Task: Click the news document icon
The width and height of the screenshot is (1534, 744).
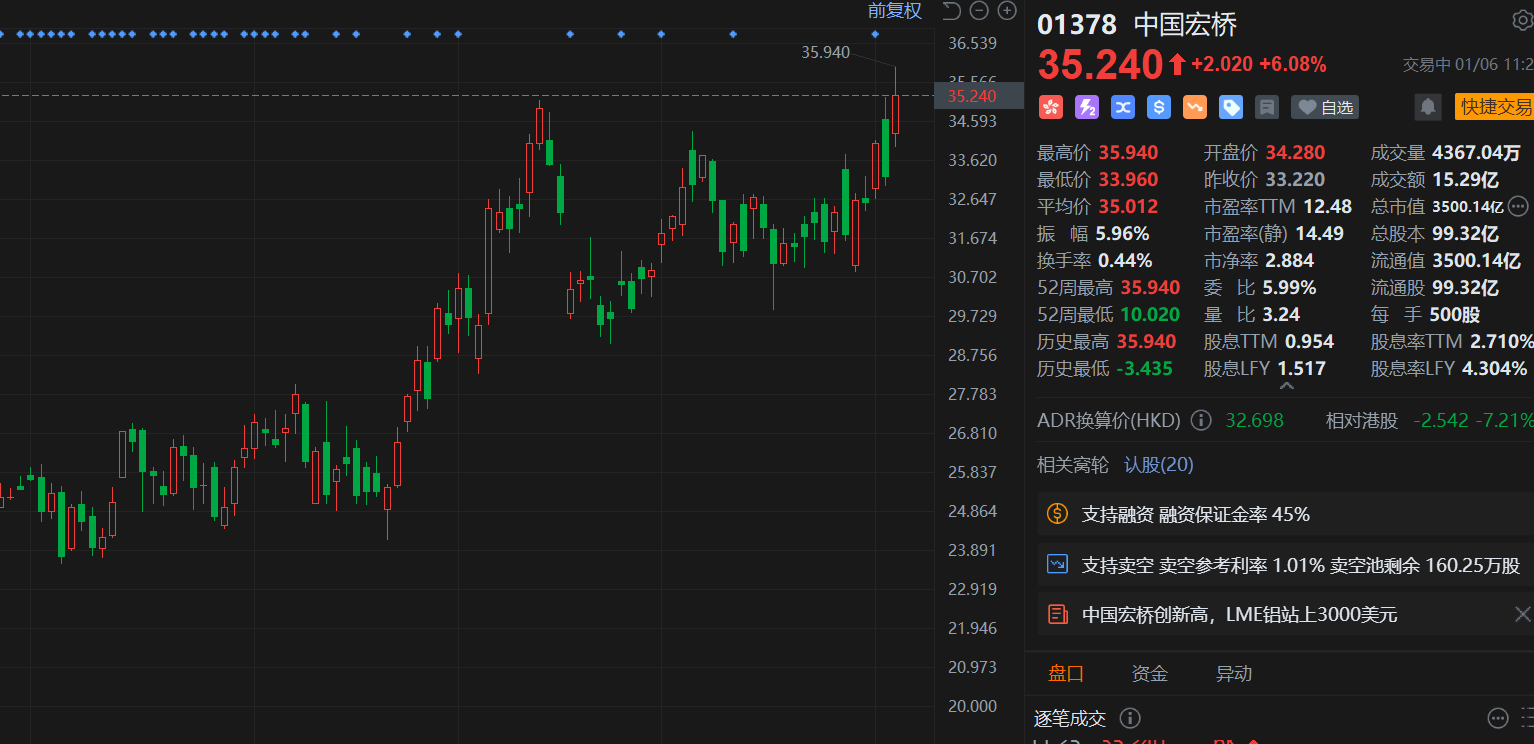Action: (1057, 614)
